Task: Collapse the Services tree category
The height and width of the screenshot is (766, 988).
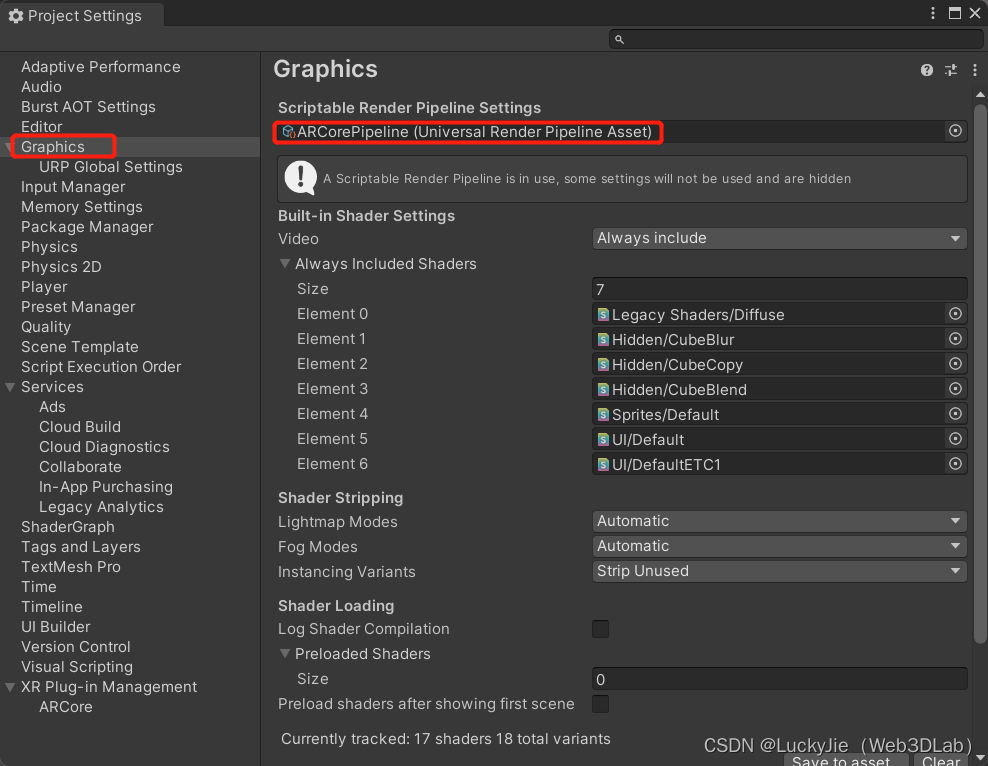Action: coord(9,387)
